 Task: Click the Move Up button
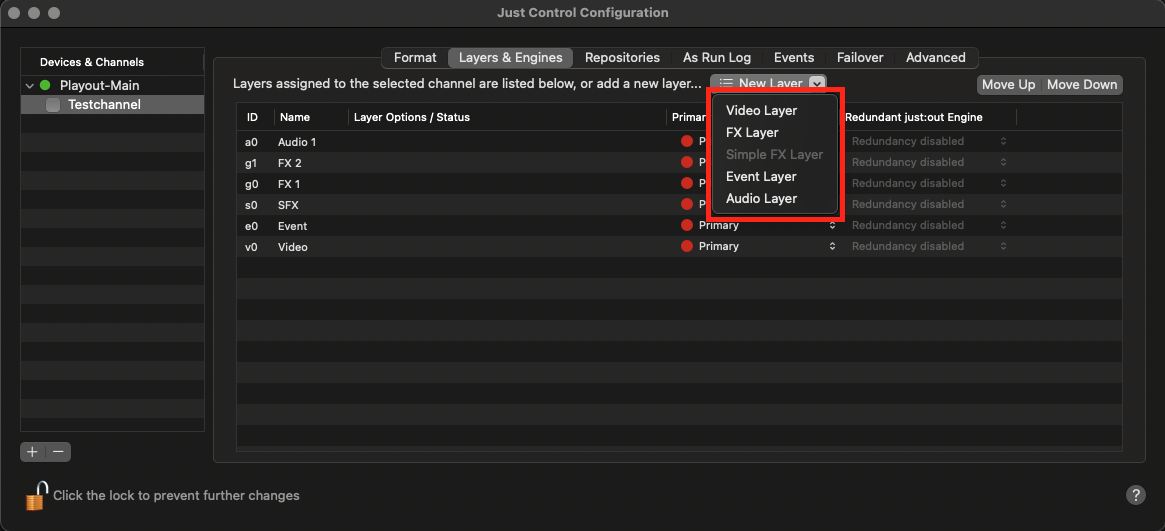tap(1008, 85)
